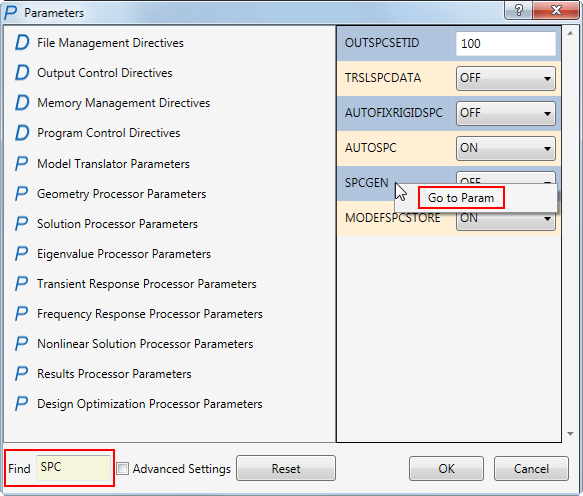This screenshot has width=583, height=496.
Task: Click the Cancel button
Action: coord(531,468)
